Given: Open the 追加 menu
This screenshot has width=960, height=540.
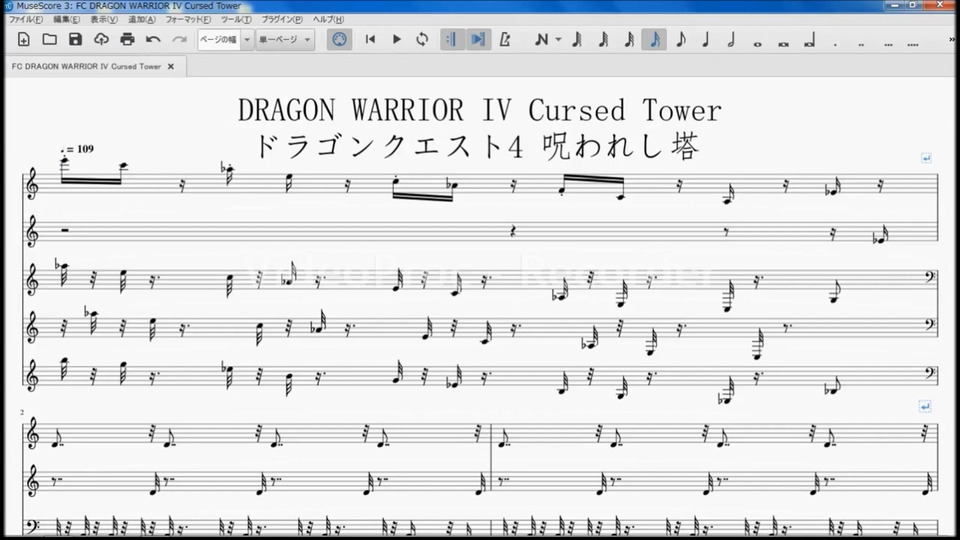Looking at the screenshot, I should pyautogui.click(x=141, y=19).
